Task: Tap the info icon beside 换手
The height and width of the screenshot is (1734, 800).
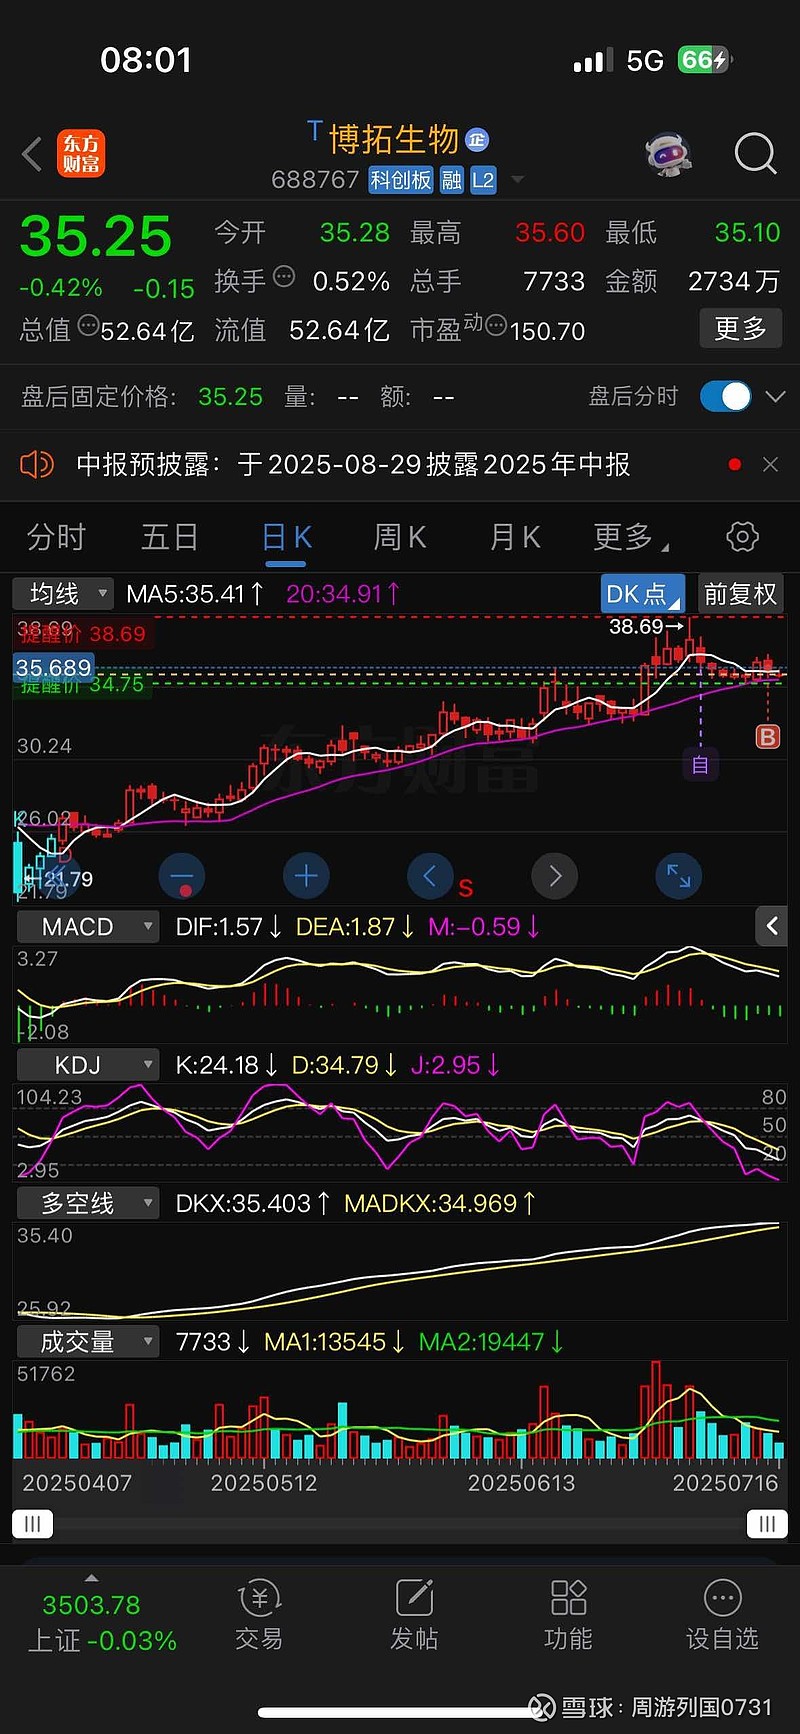Action: tap(284, 277)
